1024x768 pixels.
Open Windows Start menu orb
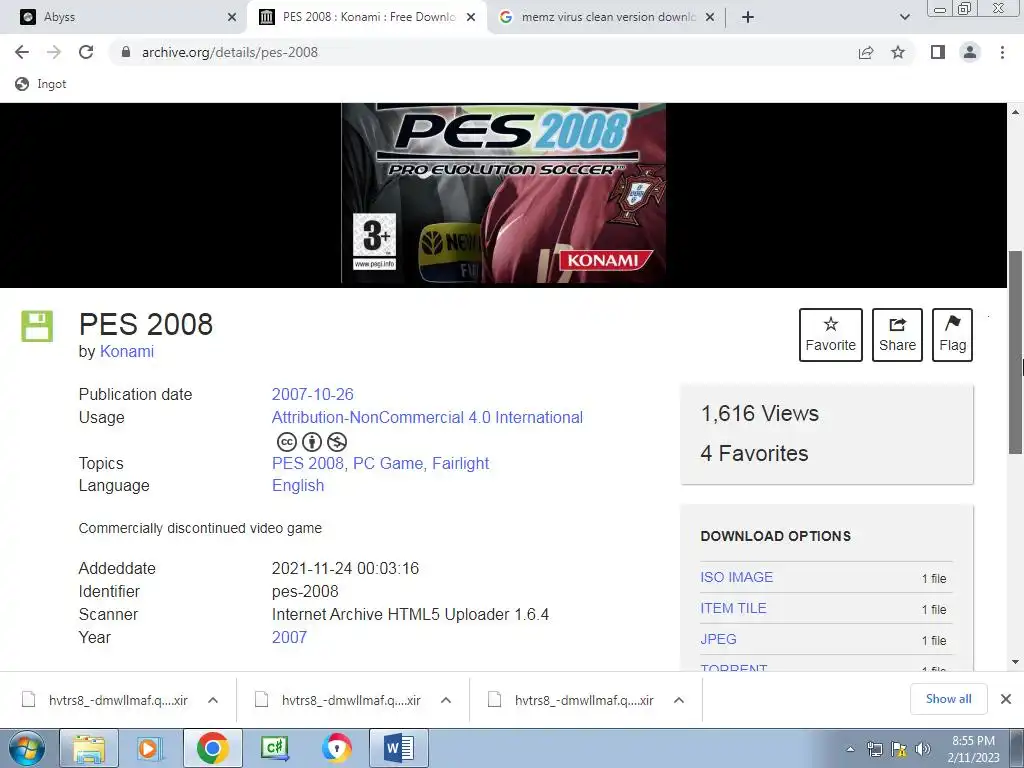point(27,748)
